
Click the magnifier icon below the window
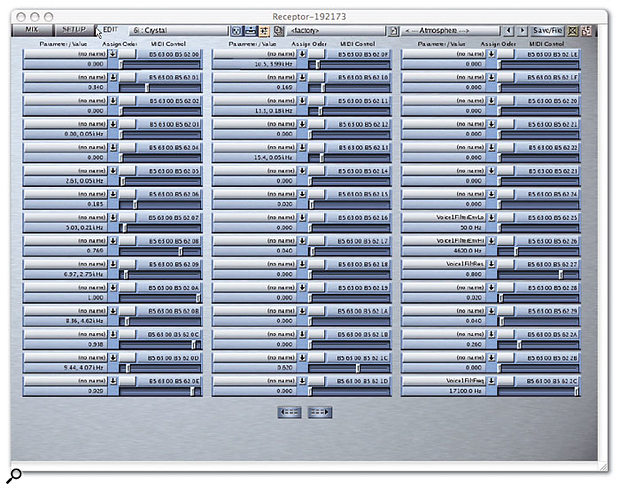(x=14, y=475)
